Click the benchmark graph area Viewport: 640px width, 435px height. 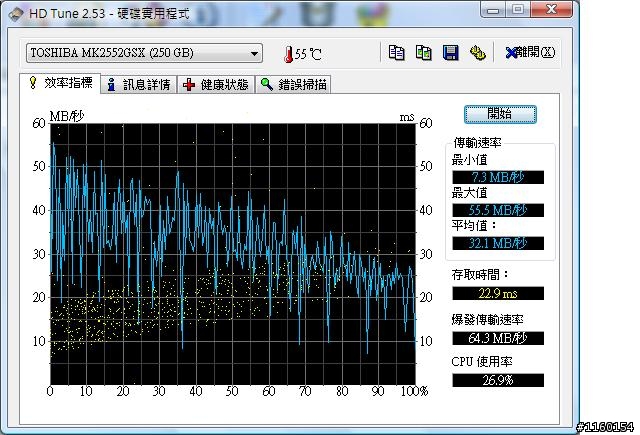point(233,254)
